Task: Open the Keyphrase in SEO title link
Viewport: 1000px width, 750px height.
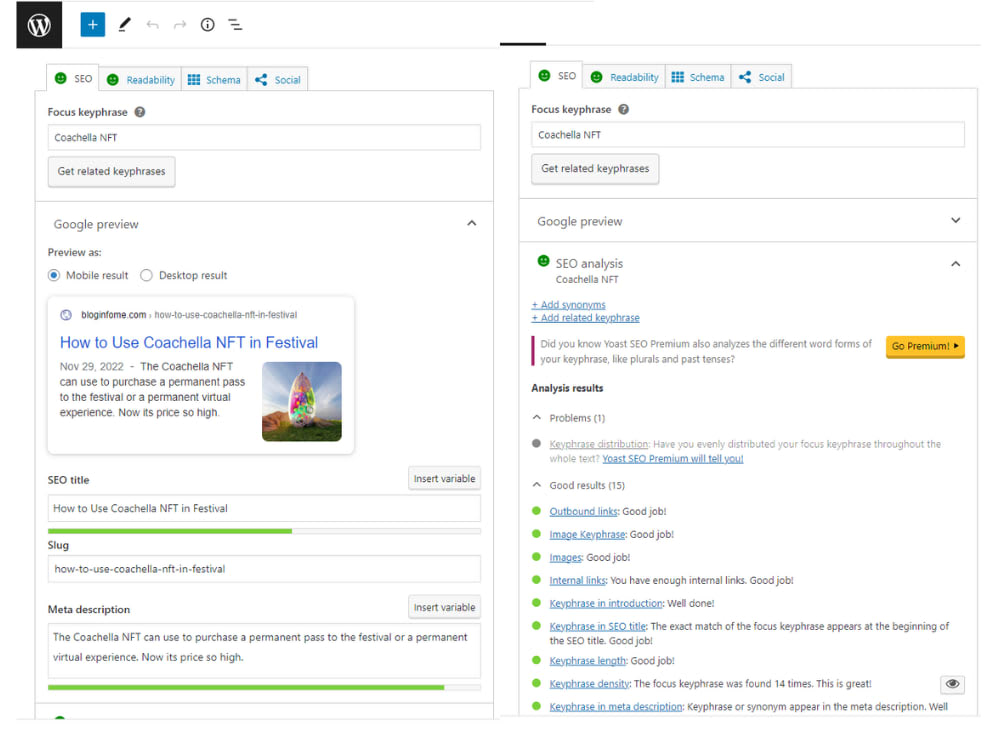Action: tap(598, 626)
